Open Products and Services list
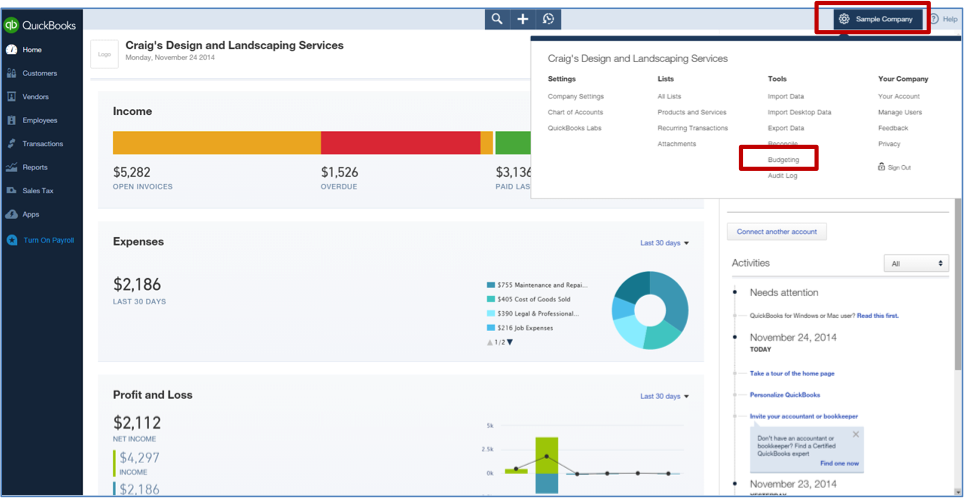 pyautogui.click(x=692, y=113)
